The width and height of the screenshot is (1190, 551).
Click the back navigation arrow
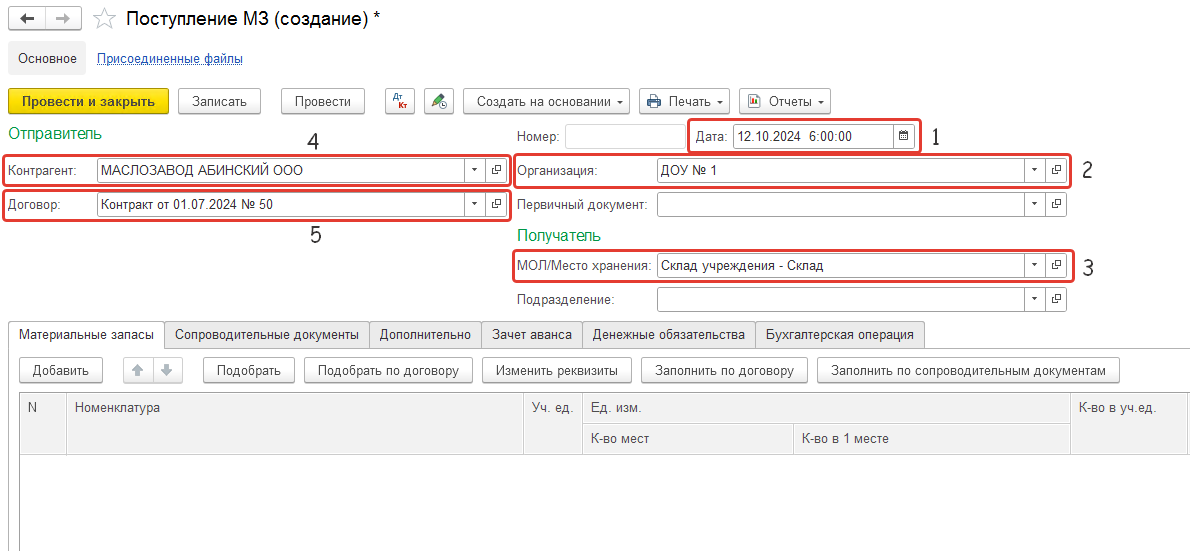pyautogui.click(x=27, y=19)
